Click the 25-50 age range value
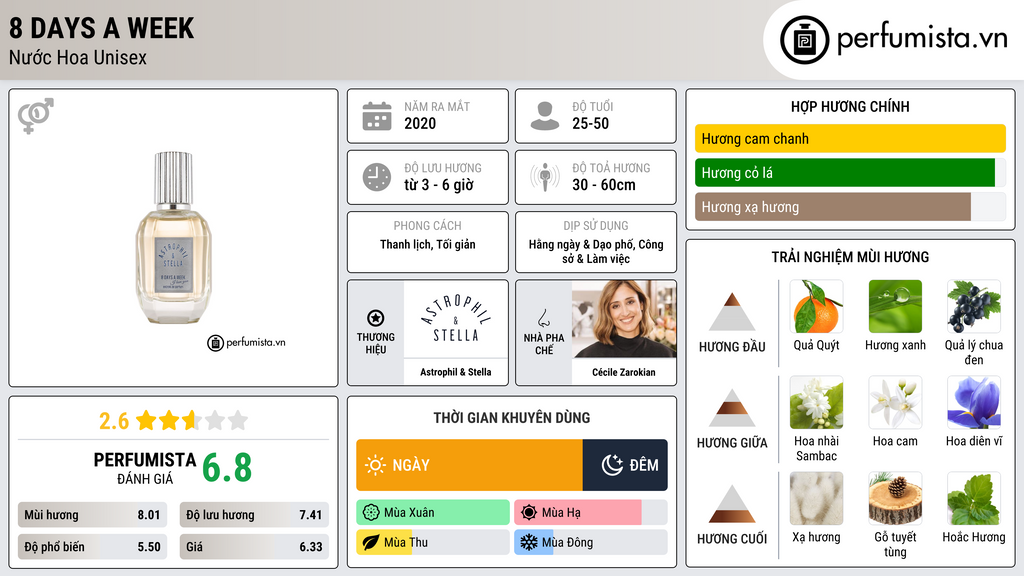 point(590,123)
